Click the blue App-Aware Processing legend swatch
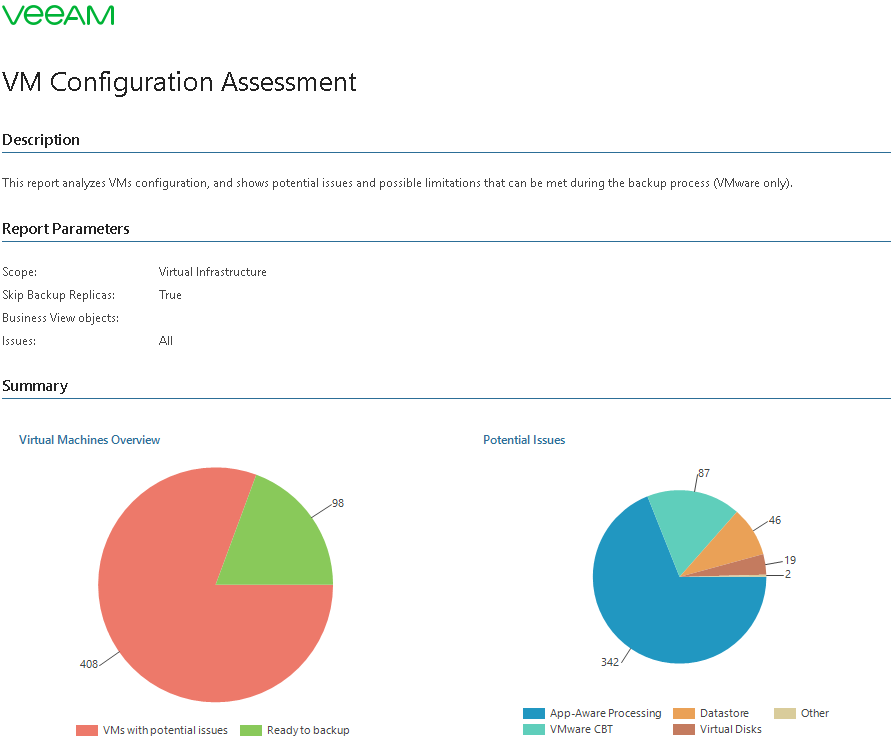This screenshot has height=750, width=891. tap(534, 714)
